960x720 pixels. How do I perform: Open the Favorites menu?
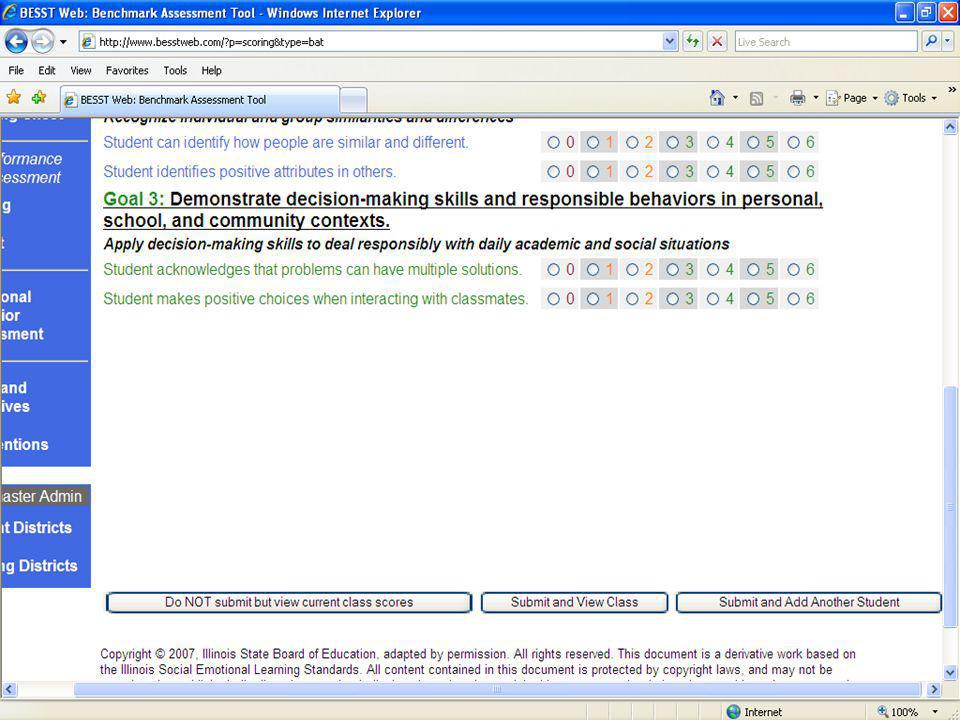(127, 70)
